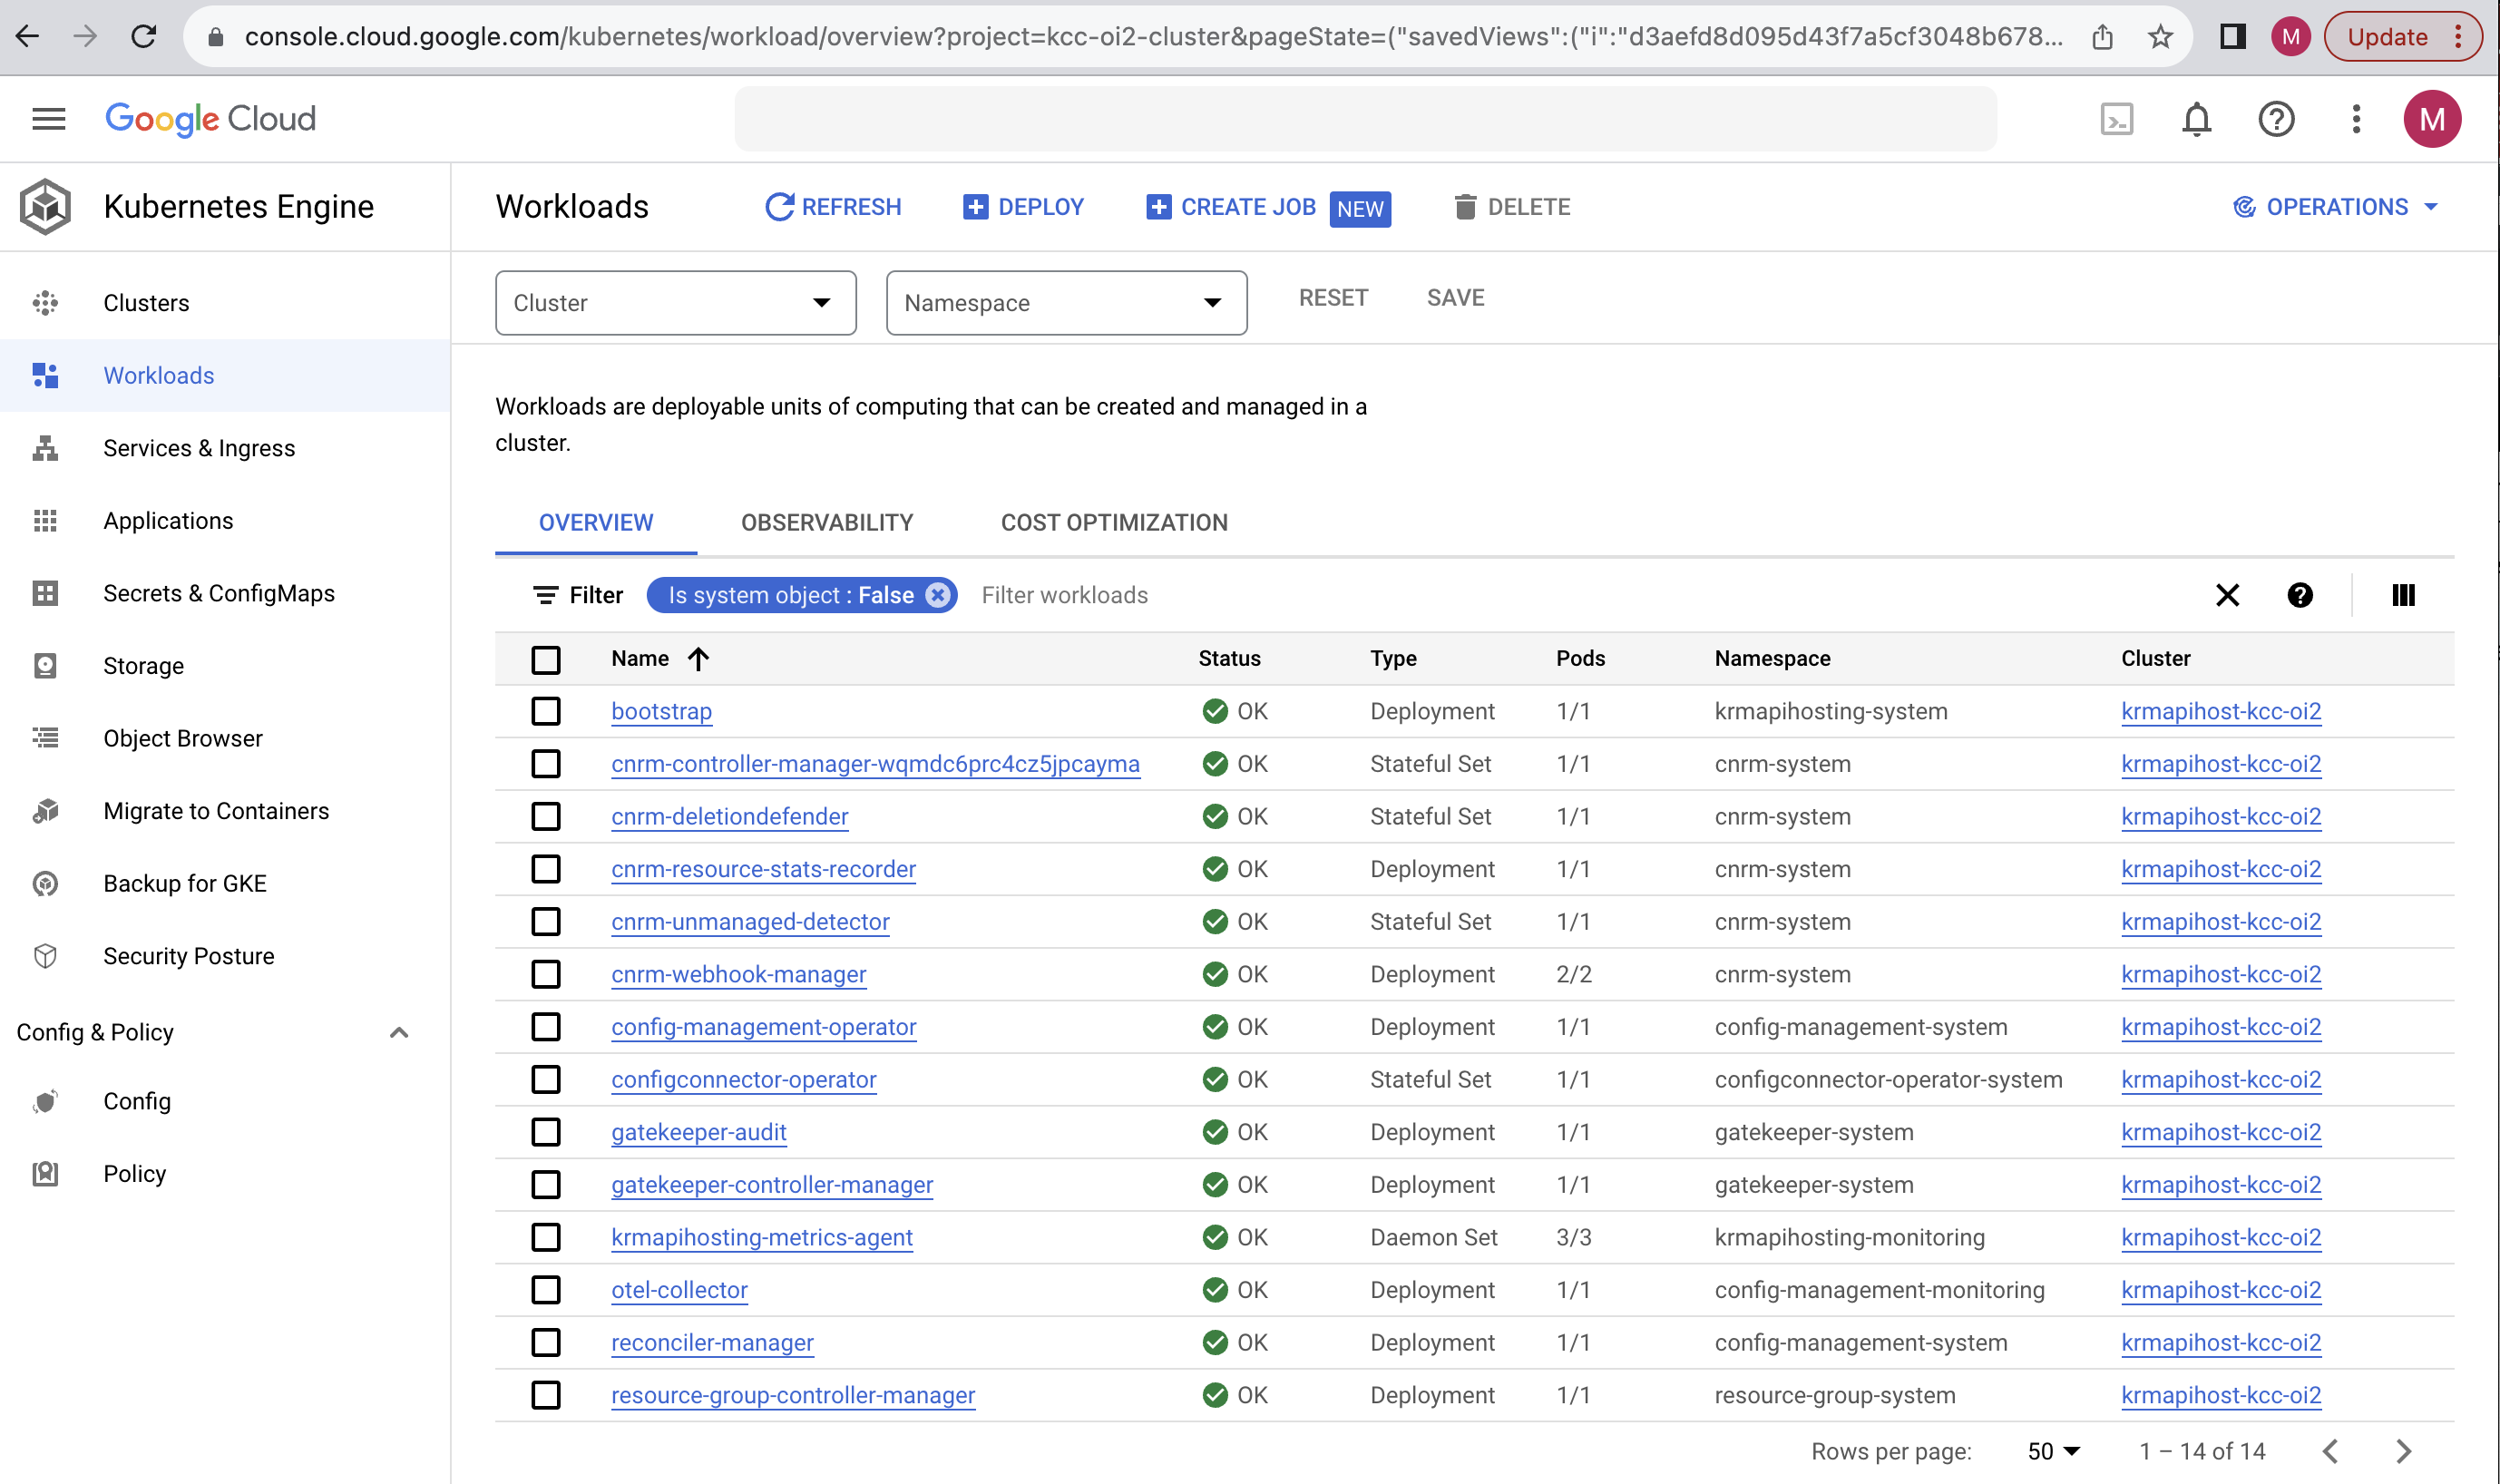The width and height of the screenshot is (2500, 1484).
Task: Select all workloads via header checkbox
Action: pos(546,660)
